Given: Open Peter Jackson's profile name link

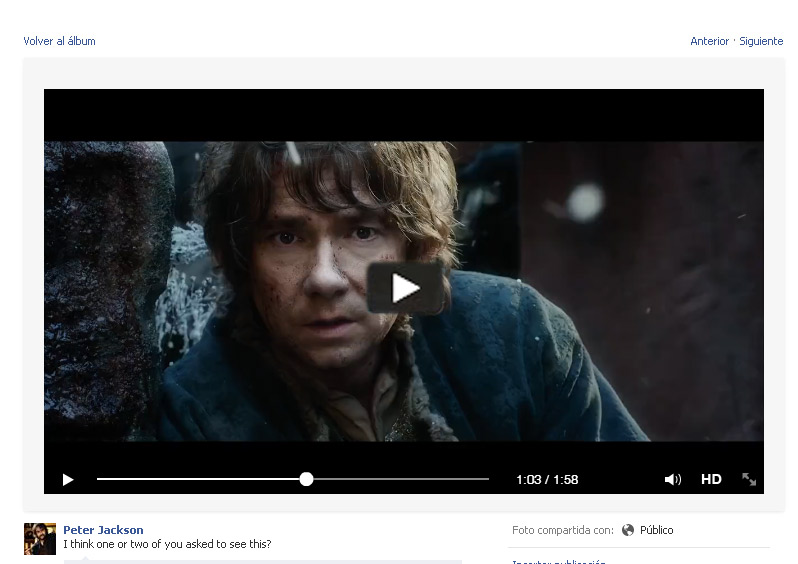Looking at the screenshot, I should (103, 530).
